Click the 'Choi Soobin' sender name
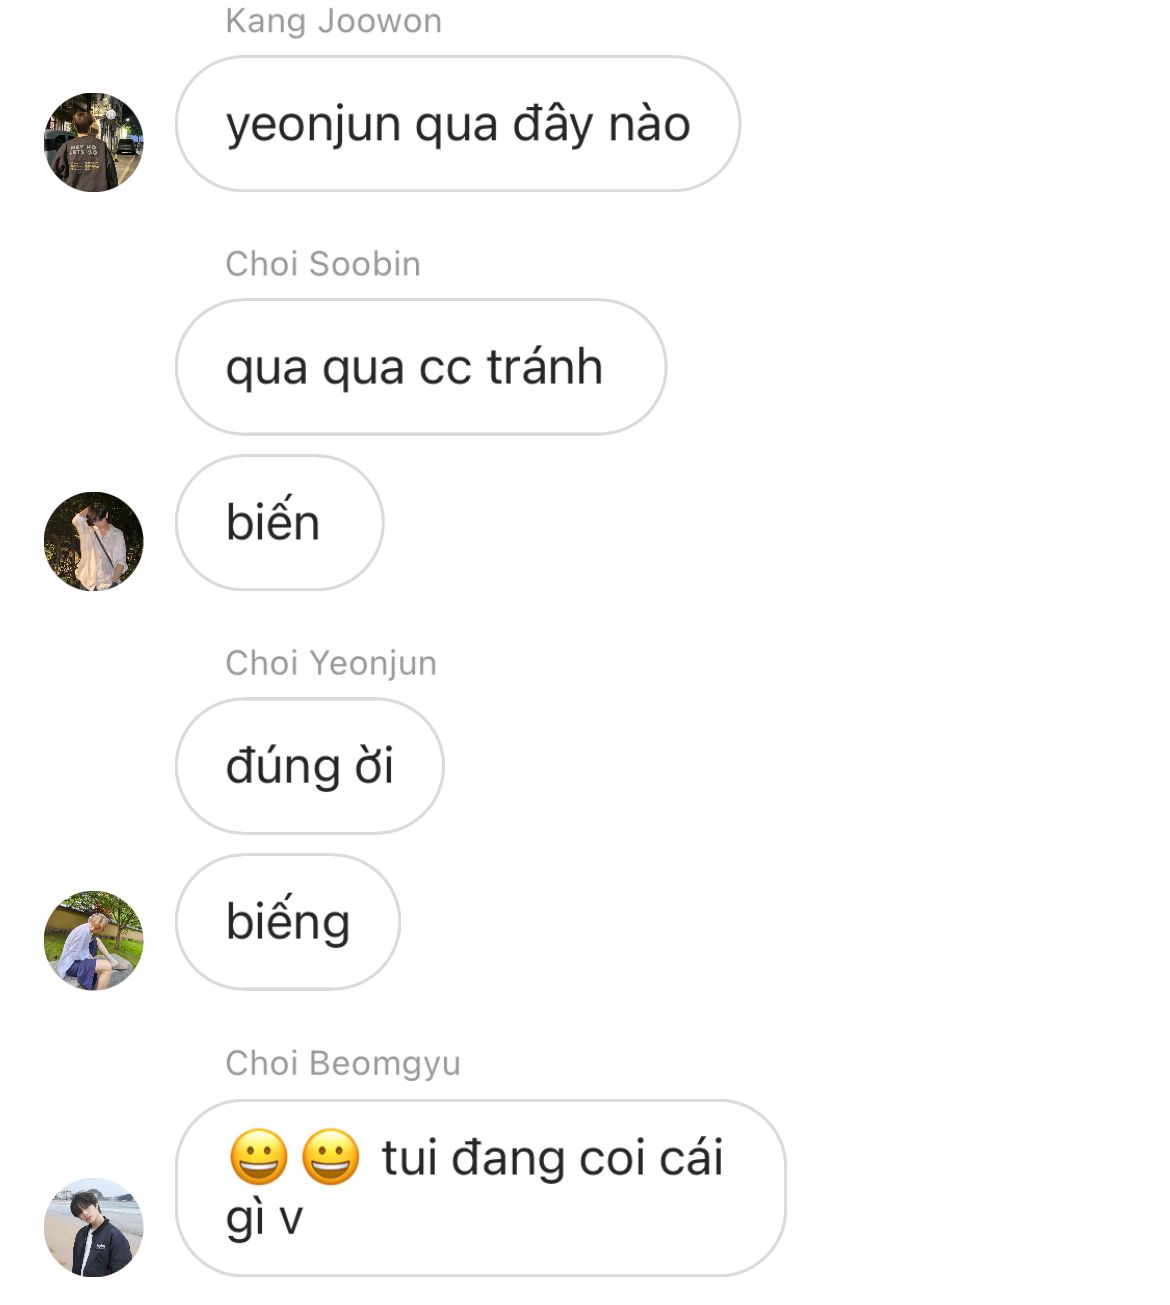The height and width of the screenshot is (1305, 1170). [323, 264]
